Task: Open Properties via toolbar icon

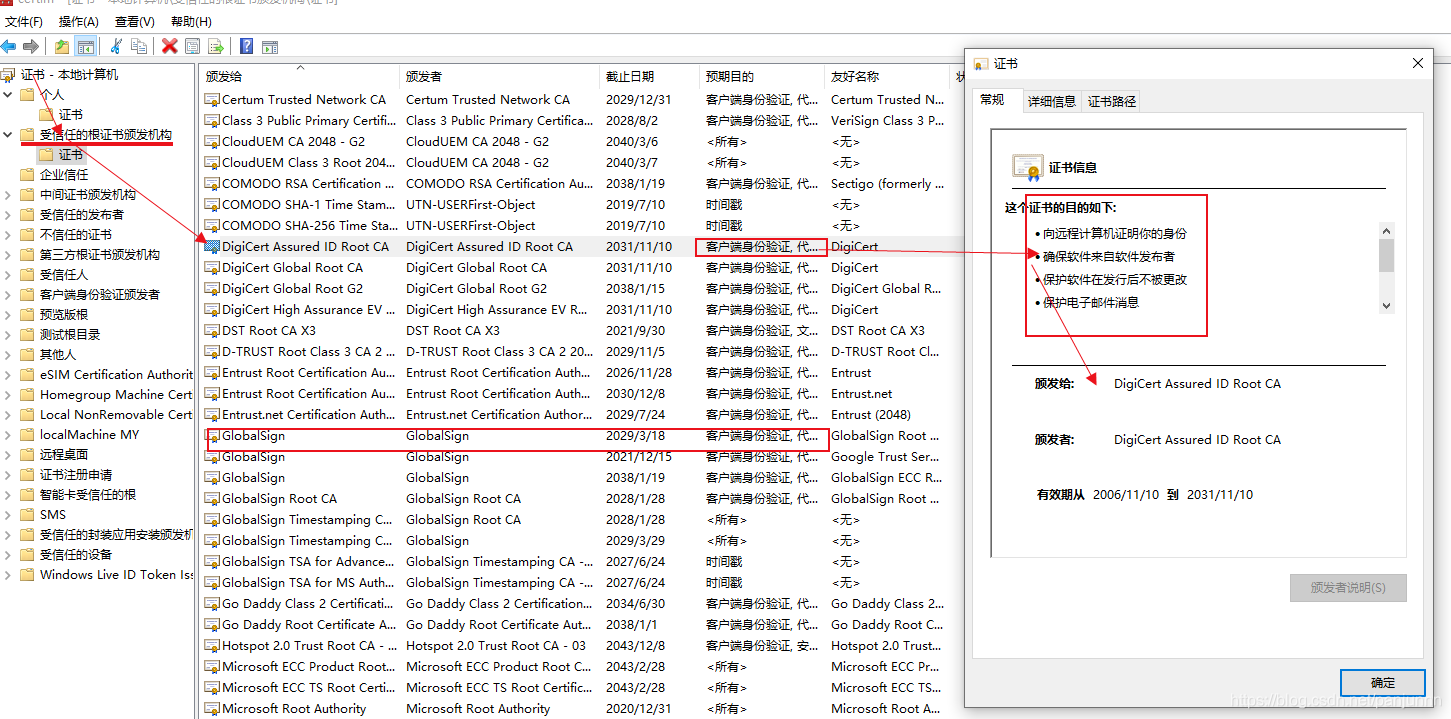Action: pyautogui.click(x=192, y=46)
